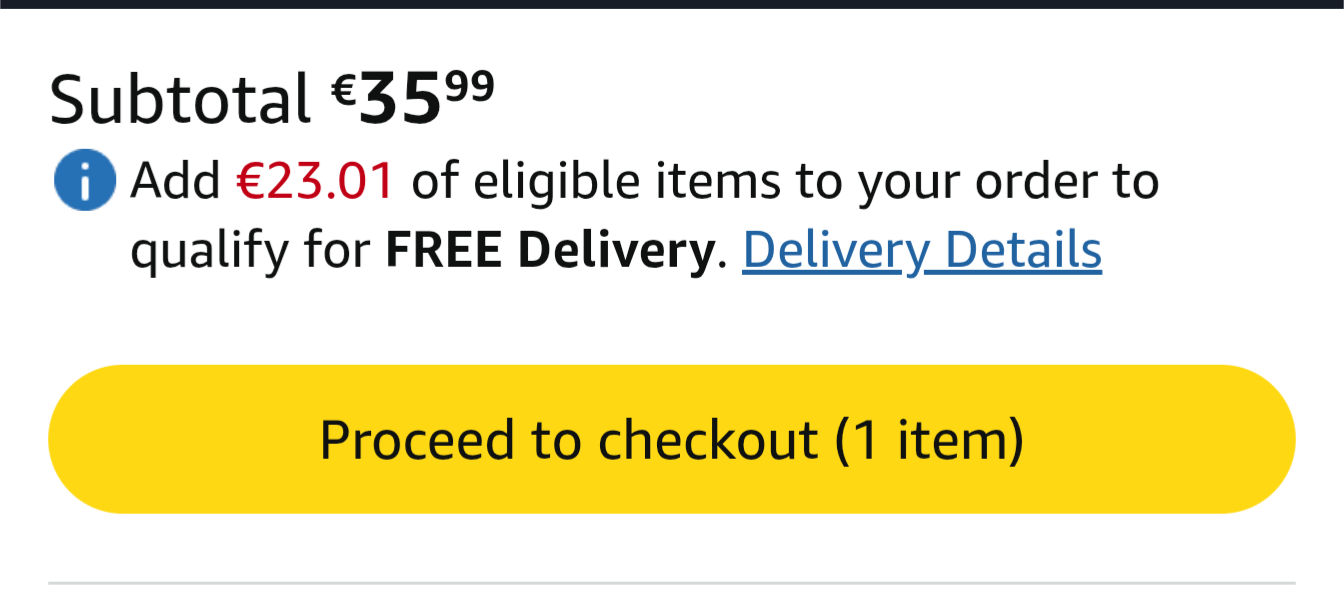Screen dimensions: 1344x595
Task: Tap the word "Details" in the delivery link
Action: tap(1022, 251)
